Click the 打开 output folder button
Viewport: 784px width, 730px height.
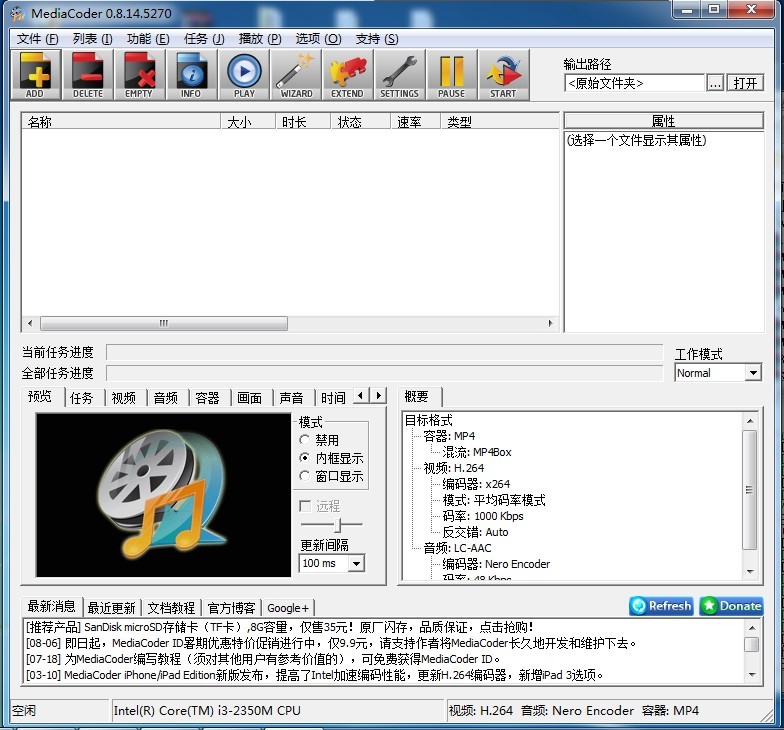coord(745,84)
